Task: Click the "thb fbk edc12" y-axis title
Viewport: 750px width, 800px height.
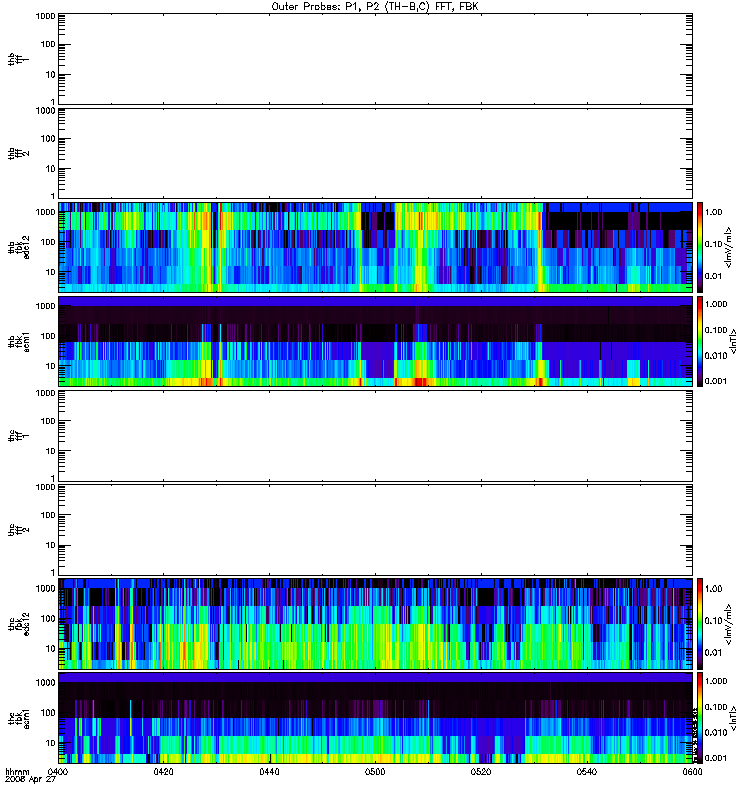Action: [x=18, y=247]
